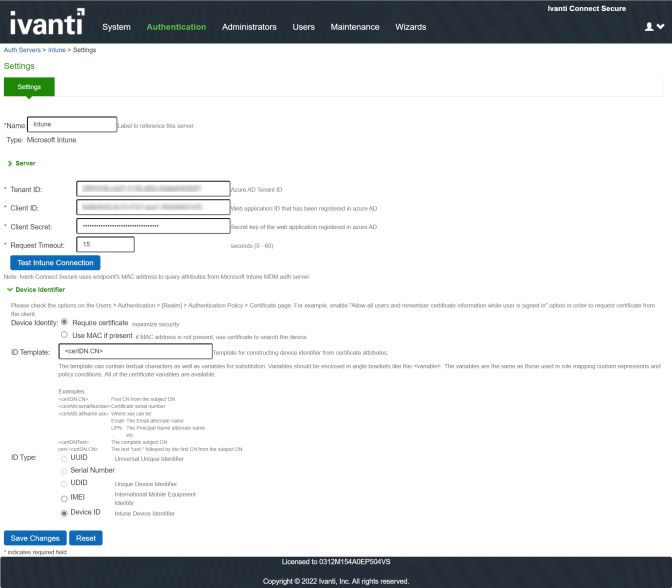The height and width of the screenshot is (588, 672).
Task: Click the 'Type: Microsoft Intune' text
Action: [x=41, y=140]
